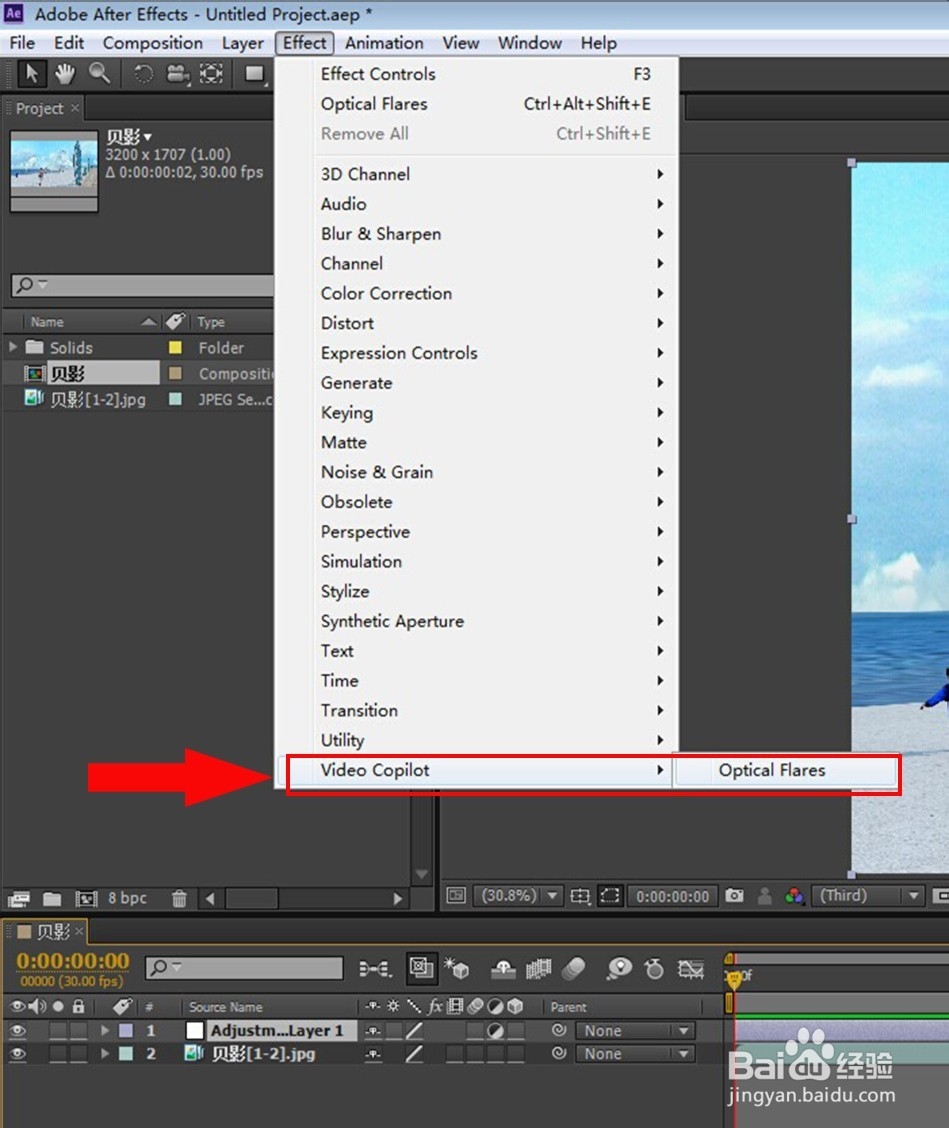This screenshot has width=949, height=1128.
Task: Toggle shy switch for Adjustment Layer 1
Action: click(x=373, y=1031)
